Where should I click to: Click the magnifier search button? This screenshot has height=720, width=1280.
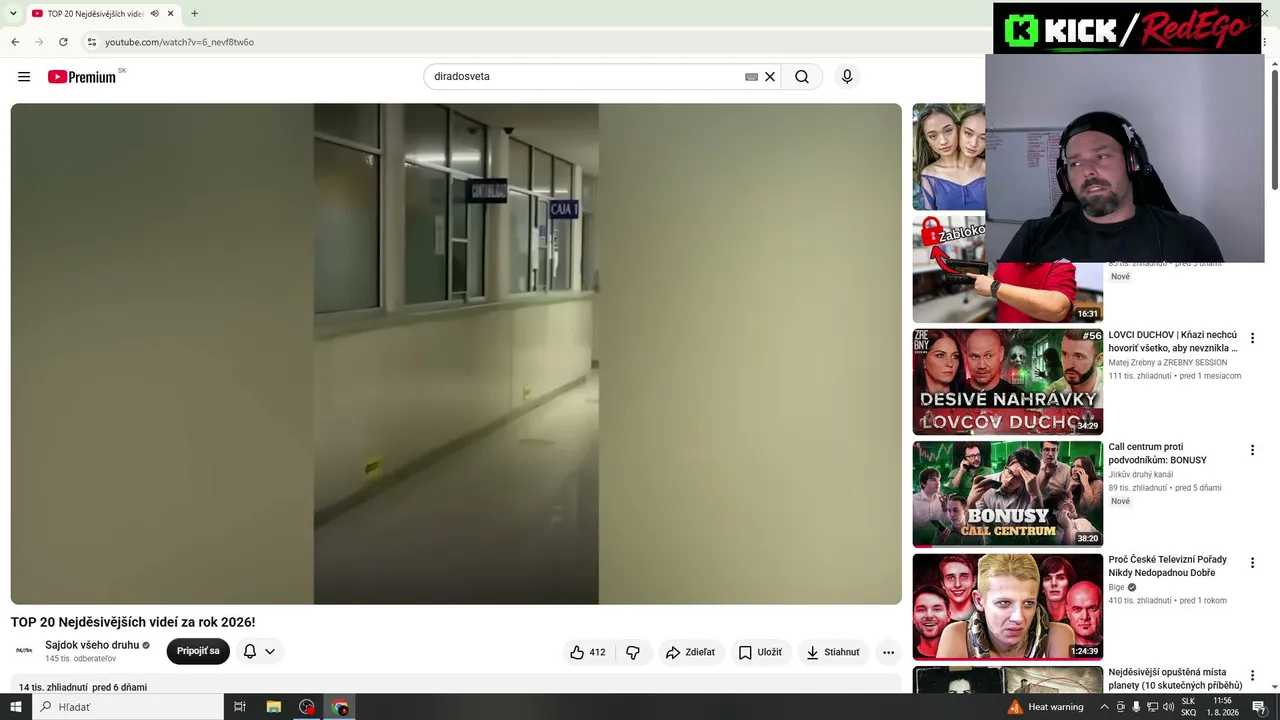point(802,77)
